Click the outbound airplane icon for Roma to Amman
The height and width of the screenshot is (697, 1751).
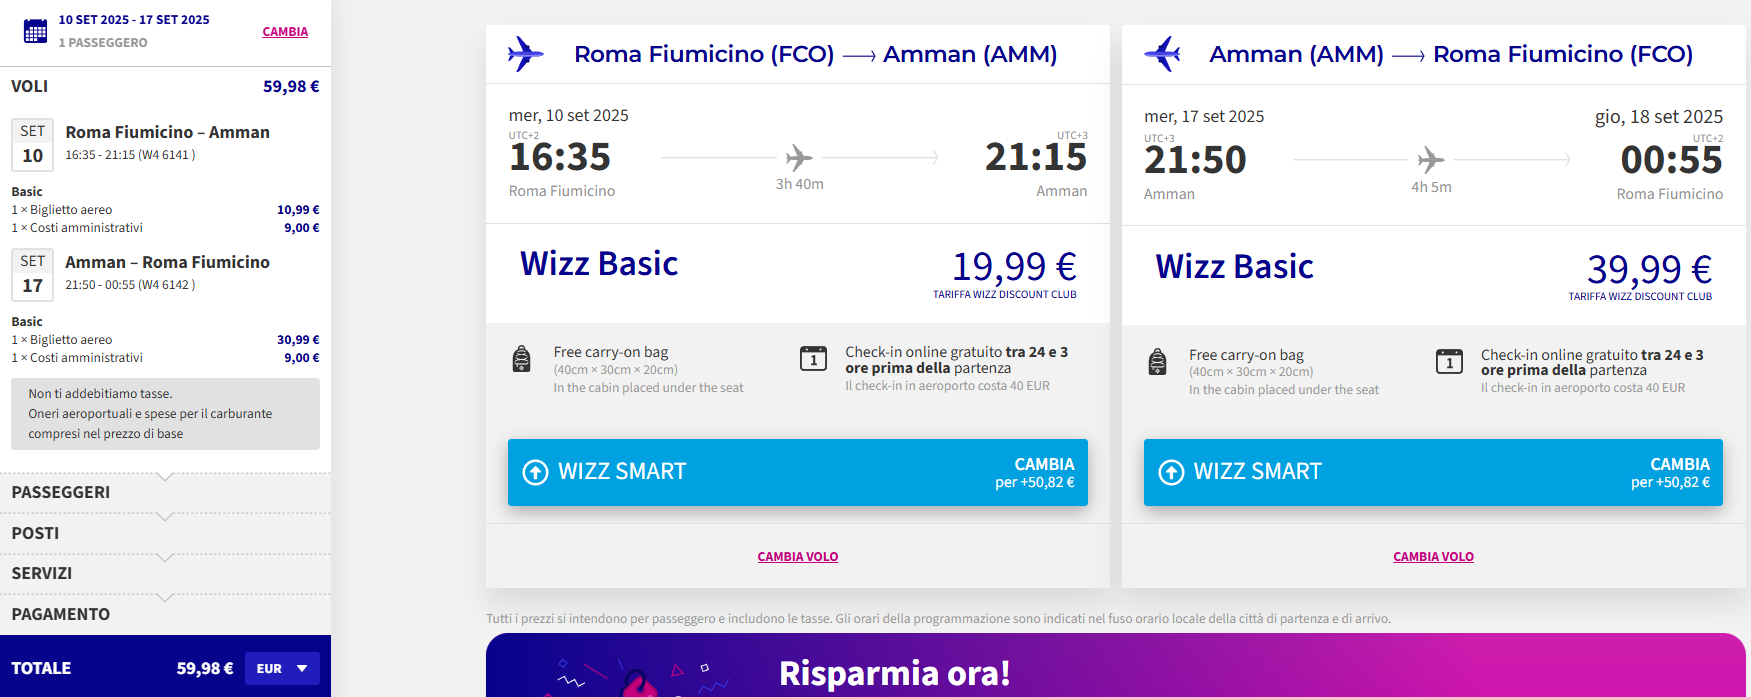(525, 54)
